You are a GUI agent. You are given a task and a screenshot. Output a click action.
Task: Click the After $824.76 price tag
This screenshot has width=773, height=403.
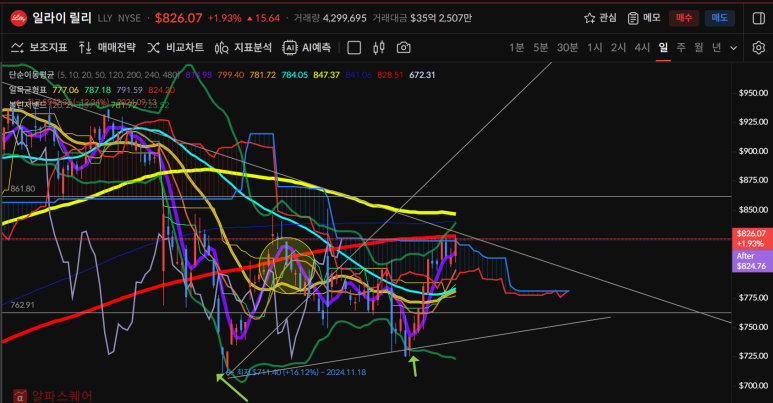[x=751, y=261]
